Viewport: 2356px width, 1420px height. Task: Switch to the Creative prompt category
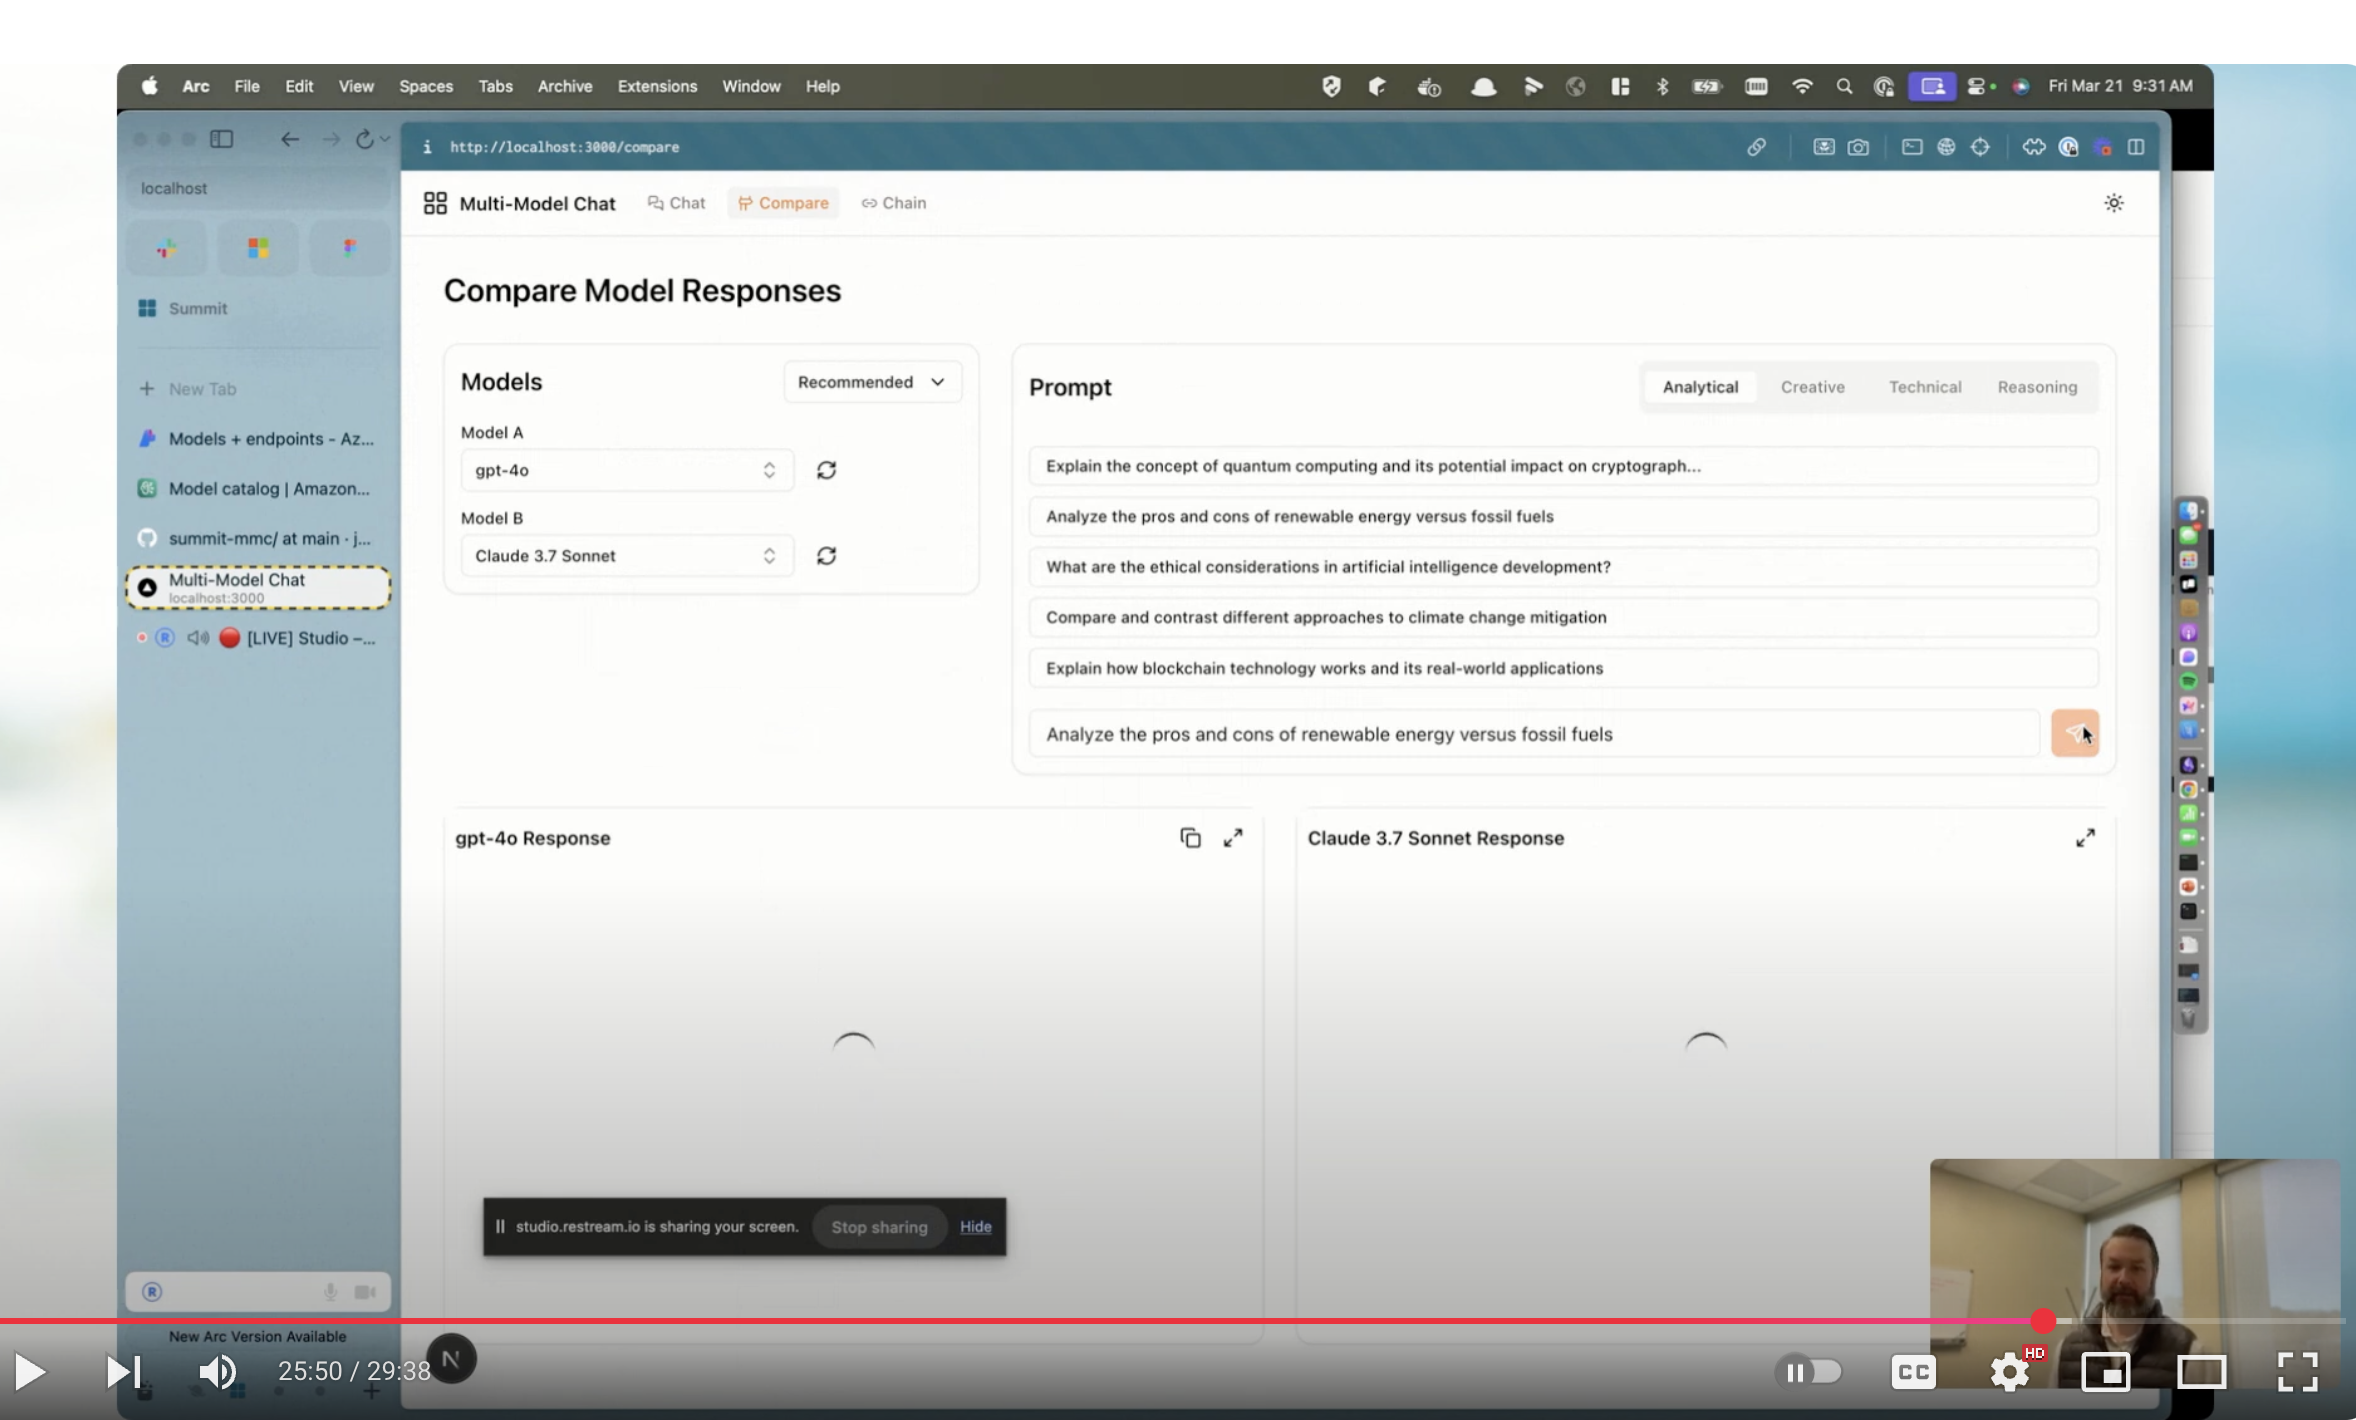coord(1813,387)
